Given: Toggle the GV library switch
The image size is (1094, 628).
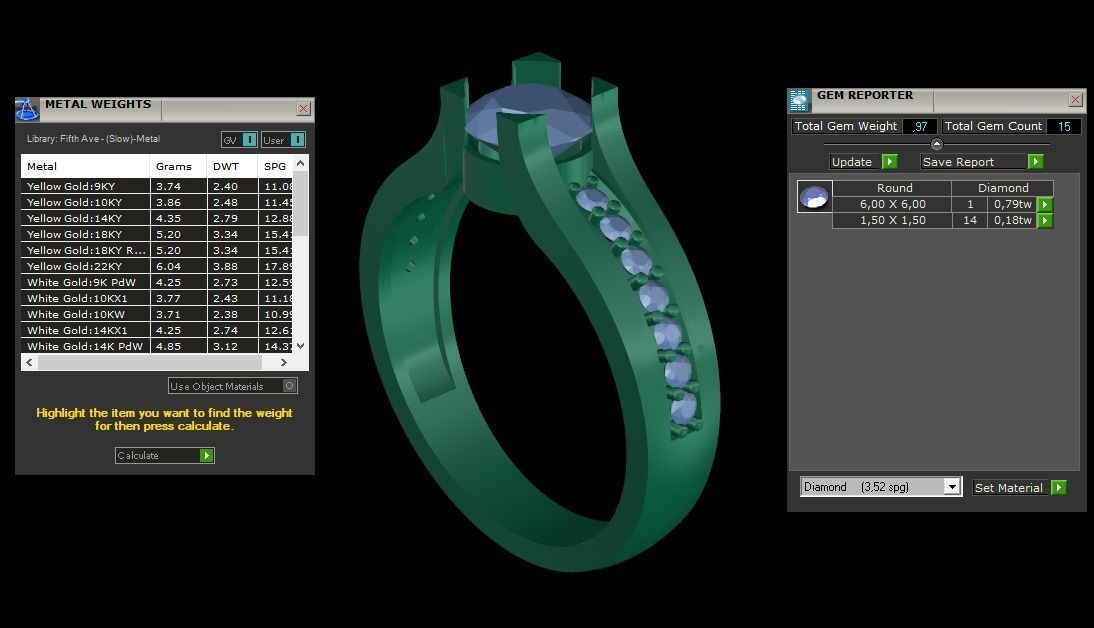Looking at the screenshot, I should pos(249,140).
